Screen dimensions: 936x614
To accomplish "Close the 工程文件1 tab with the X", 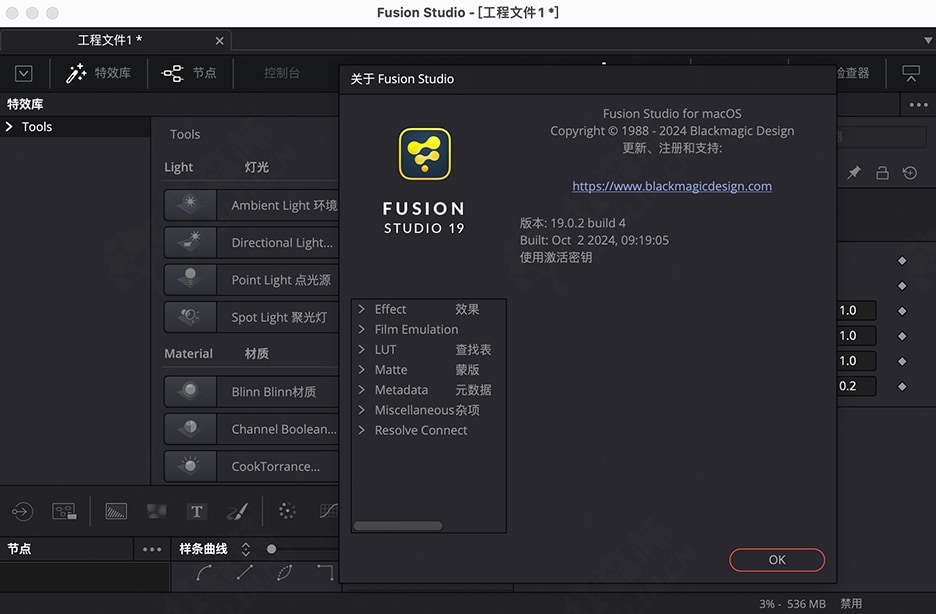I will click(x=219, y=41).
